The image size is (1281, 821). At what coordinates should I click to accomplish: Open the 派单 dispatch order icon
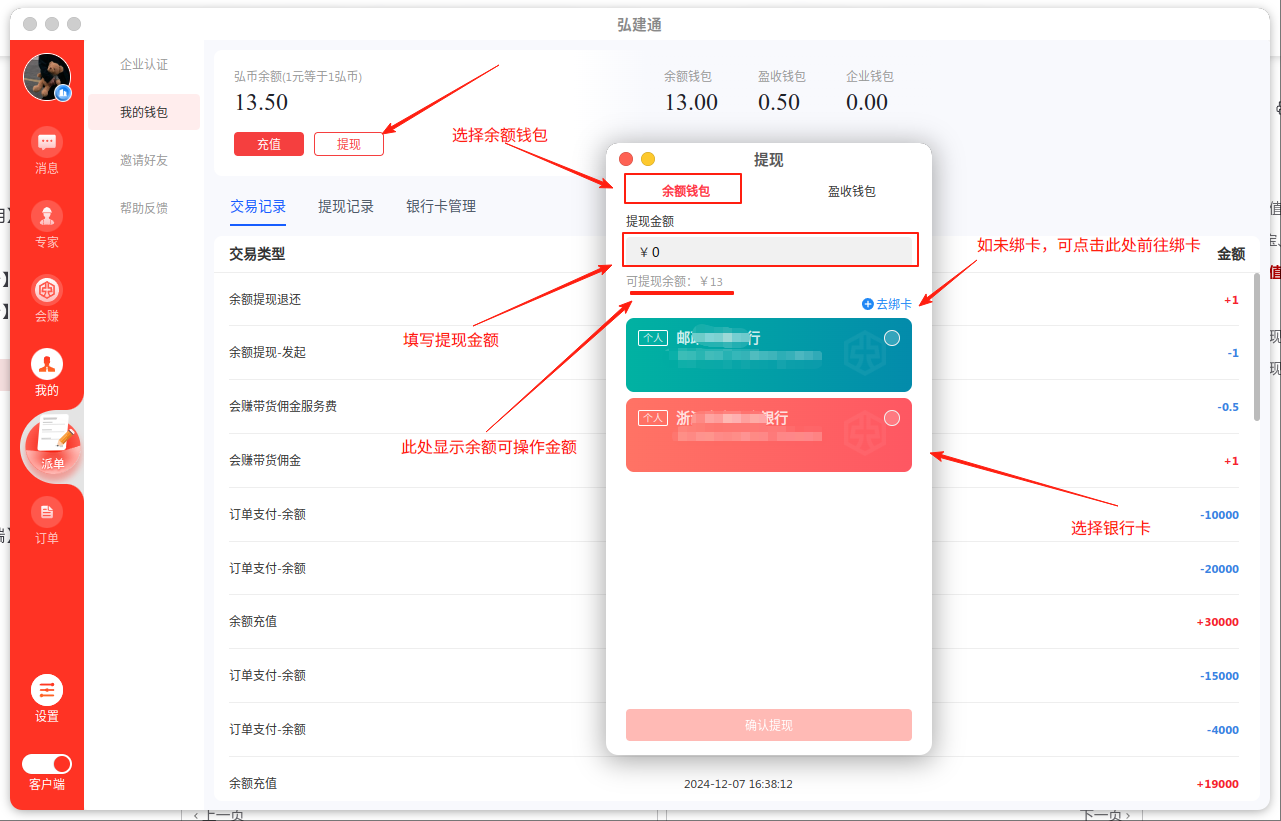click(x=51, y=440)
